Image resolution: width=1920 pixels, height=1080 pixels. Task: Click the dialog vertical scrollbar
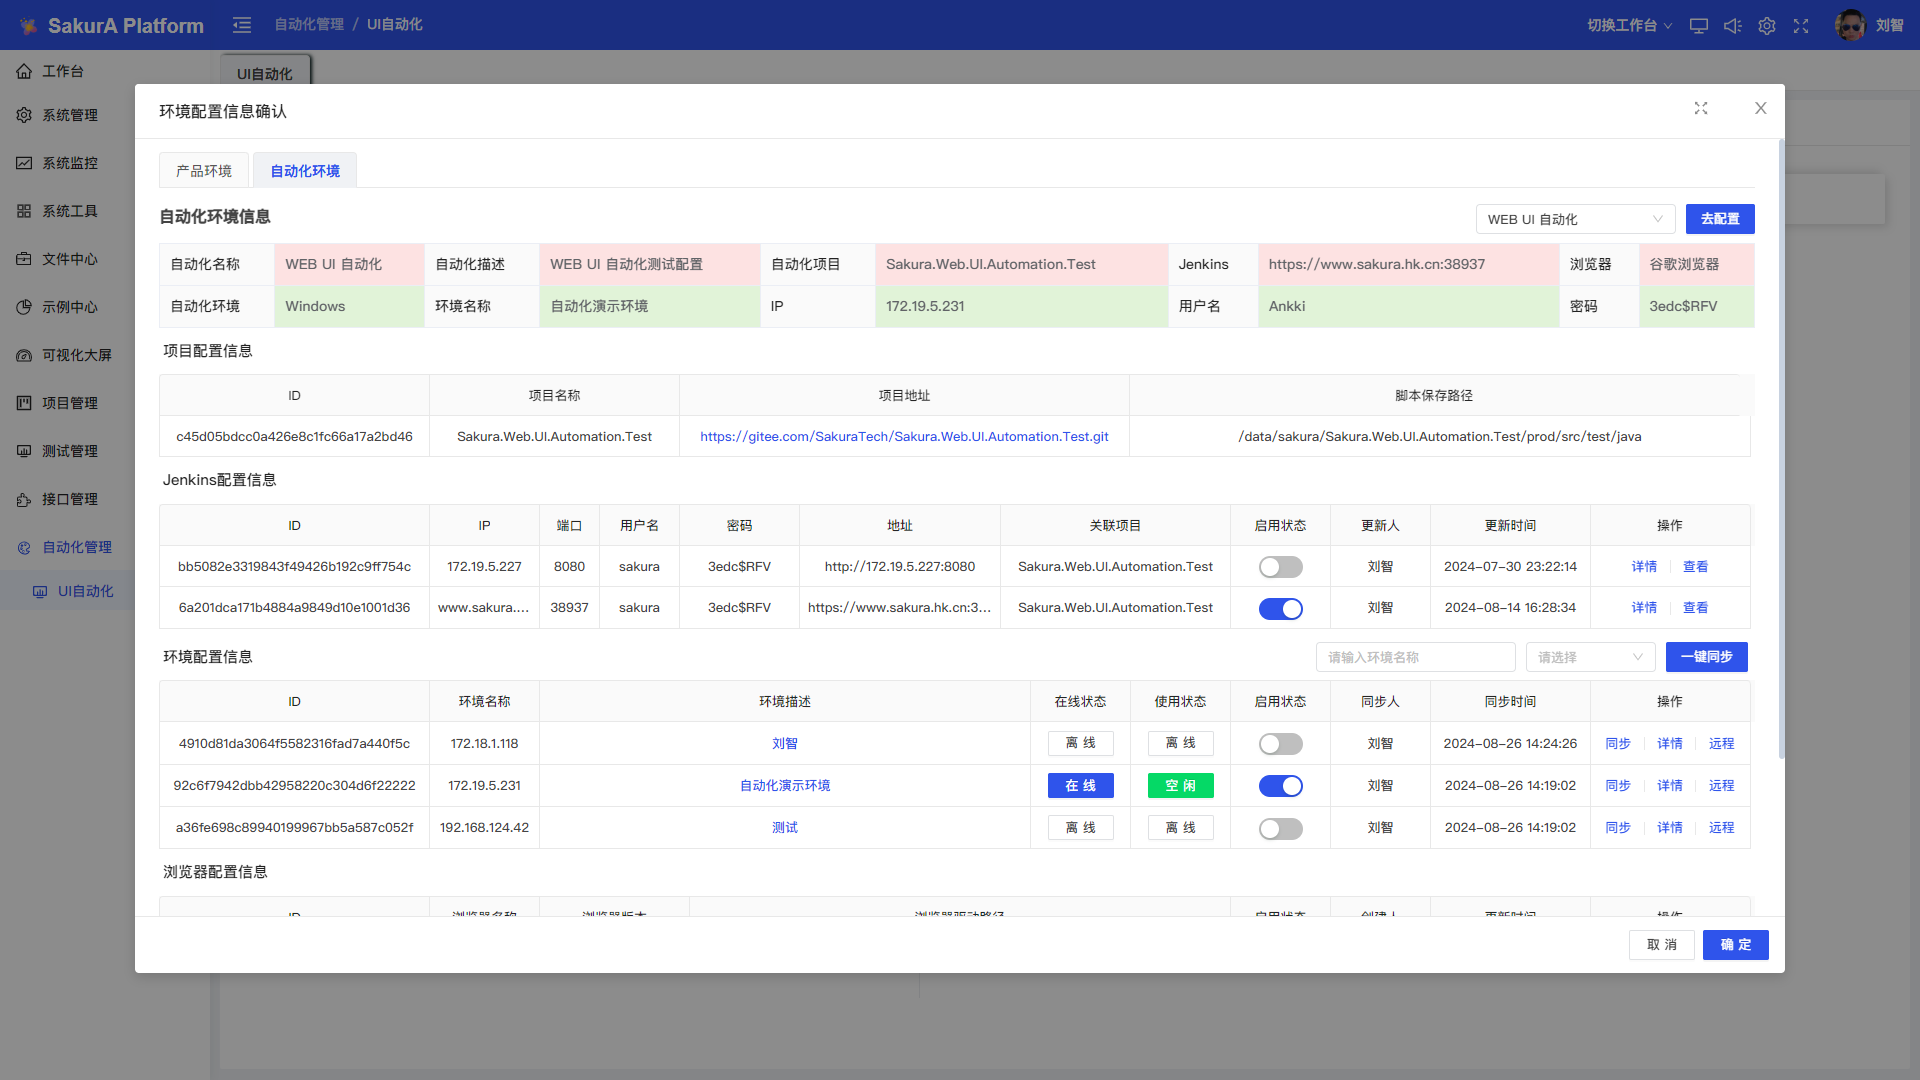[x=1781, y=450]
